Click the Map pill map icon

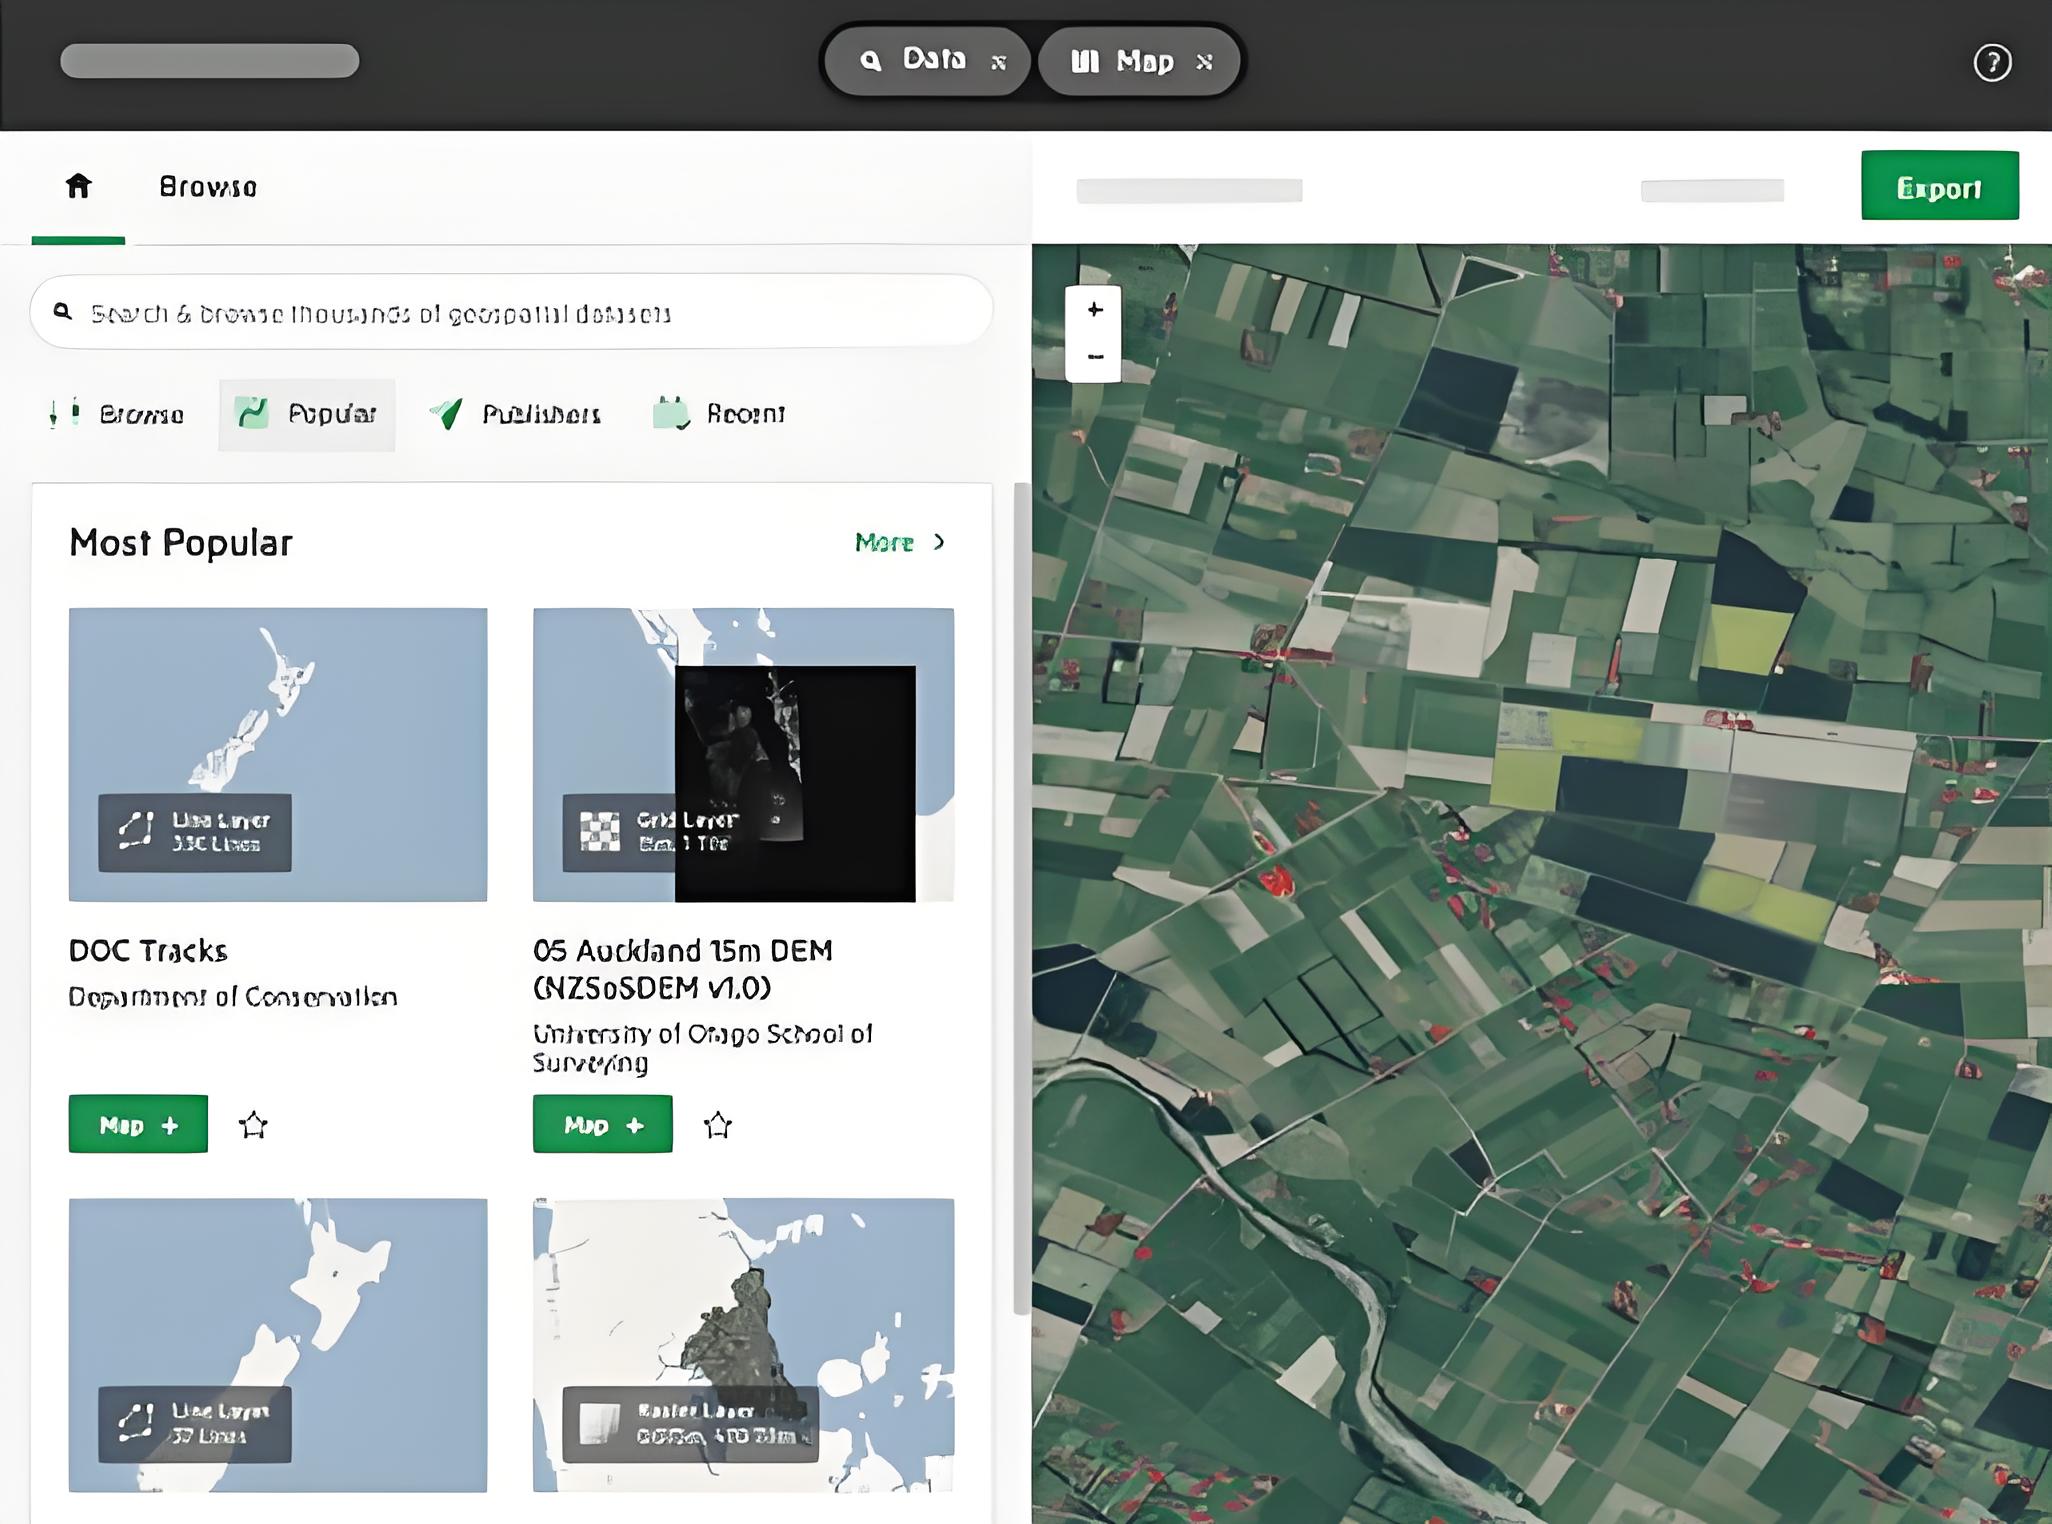tap(1085, 62)
